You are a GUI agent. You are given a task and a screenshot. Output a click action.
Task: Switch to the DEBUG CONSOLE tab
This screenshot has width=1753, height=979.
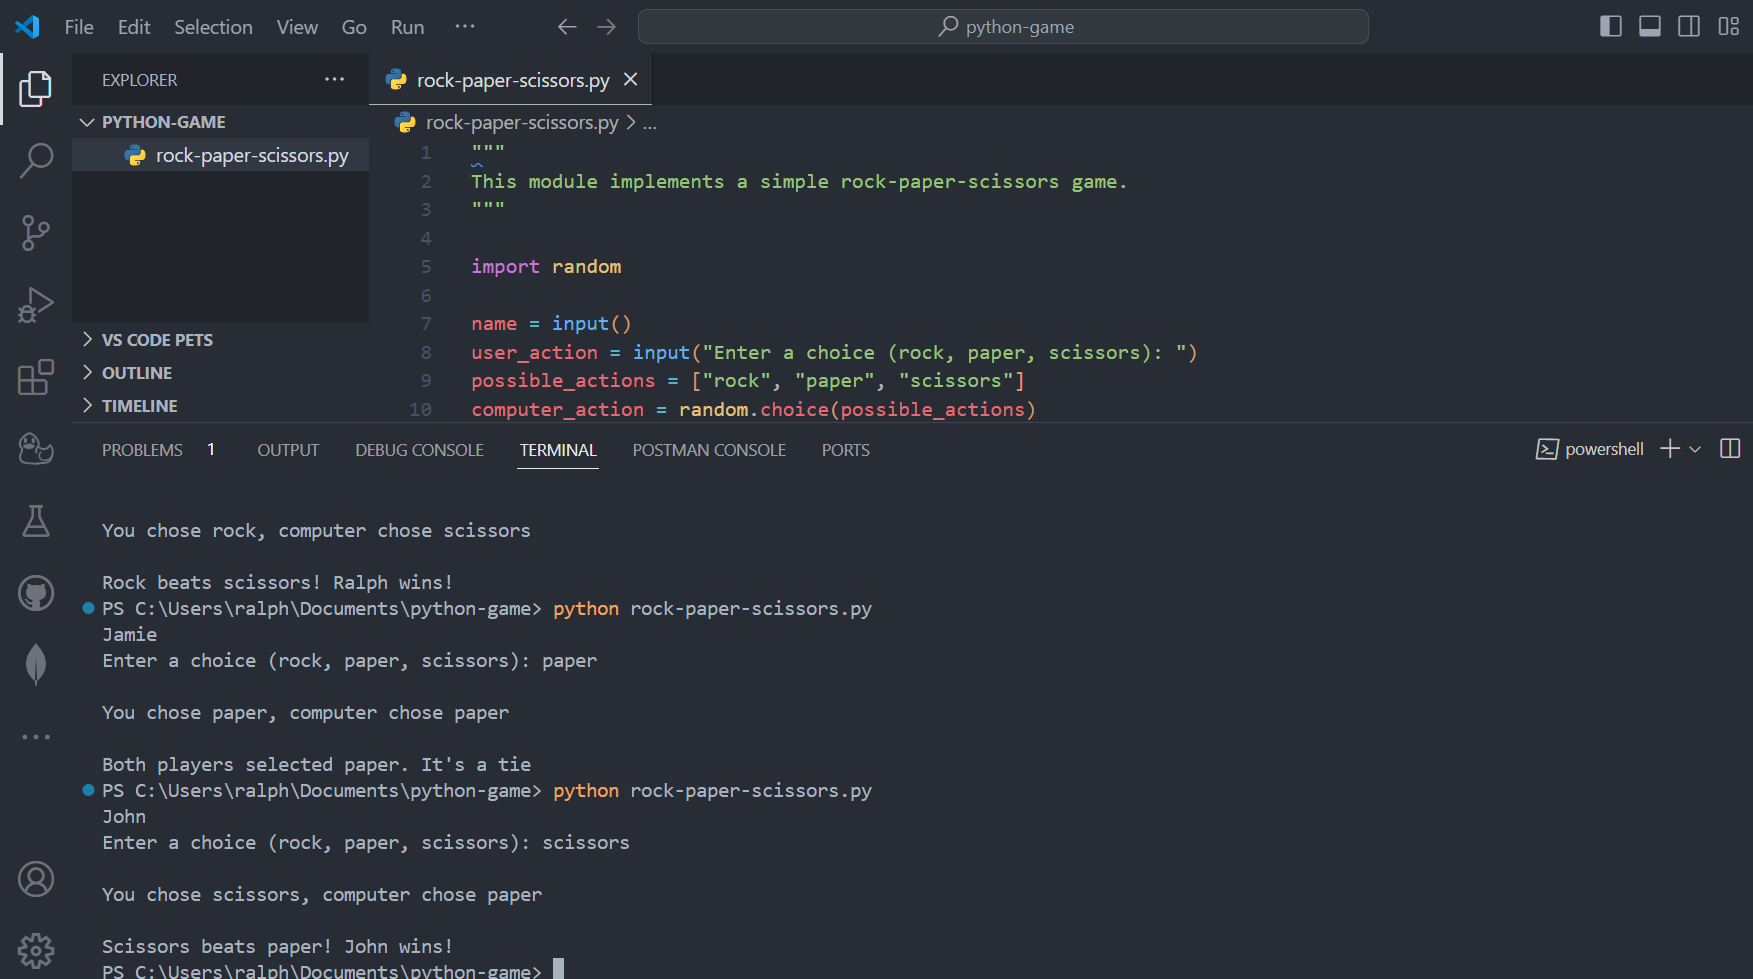click(419, 450)
